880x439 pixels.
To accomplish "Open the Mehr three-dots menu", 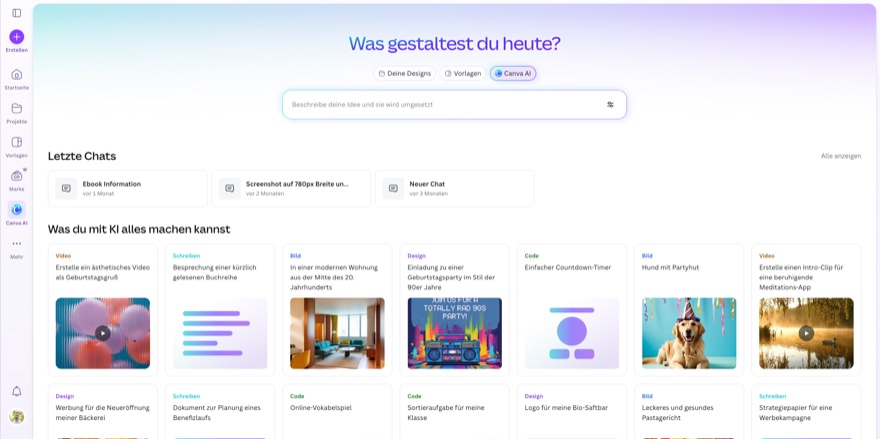I will pos(17,244).
